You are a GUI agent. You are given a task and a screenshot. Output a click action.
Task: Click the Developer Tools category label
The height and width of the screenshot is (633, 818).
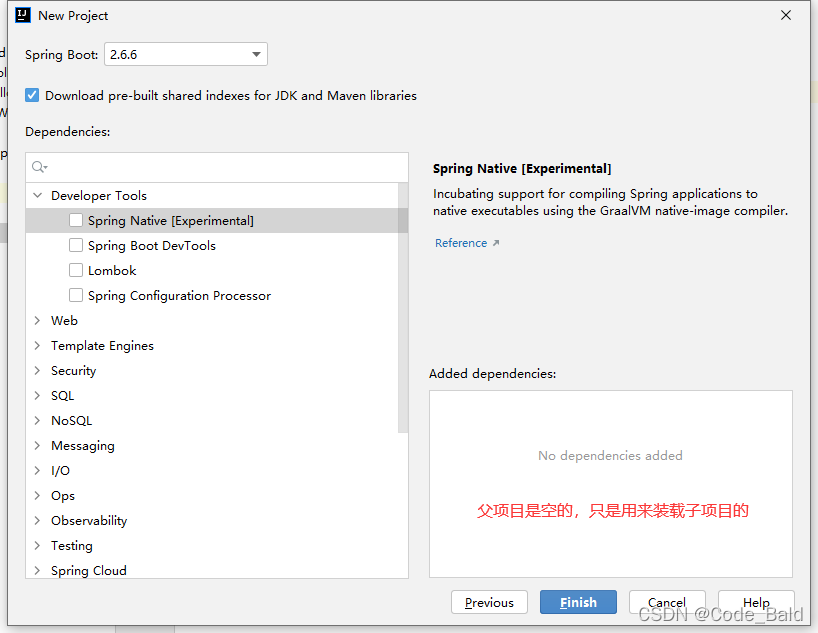point(99,196)
